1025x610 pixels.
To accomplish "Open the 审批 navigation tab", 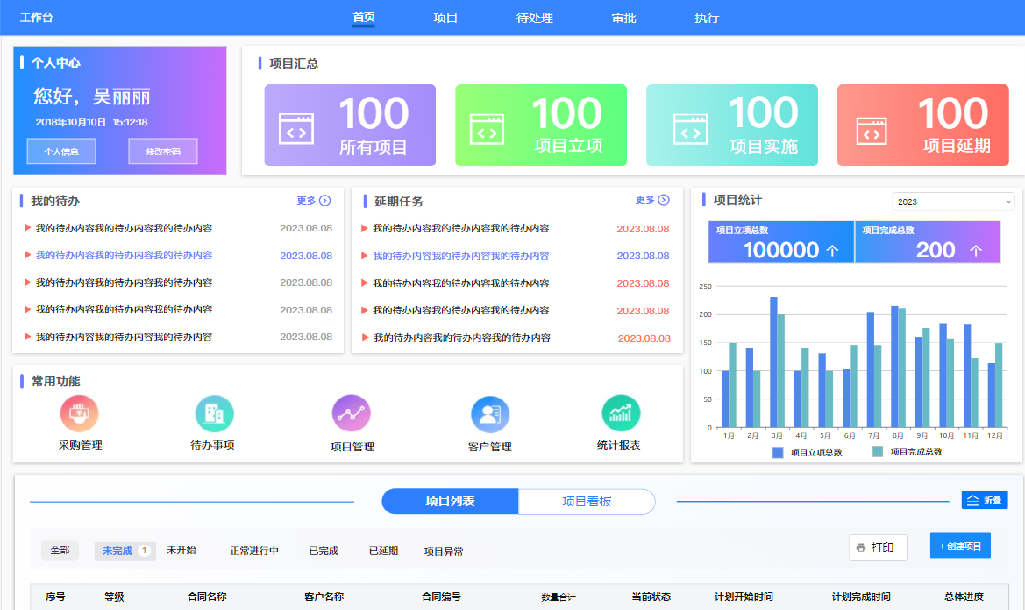I will (x=624, y=18).
